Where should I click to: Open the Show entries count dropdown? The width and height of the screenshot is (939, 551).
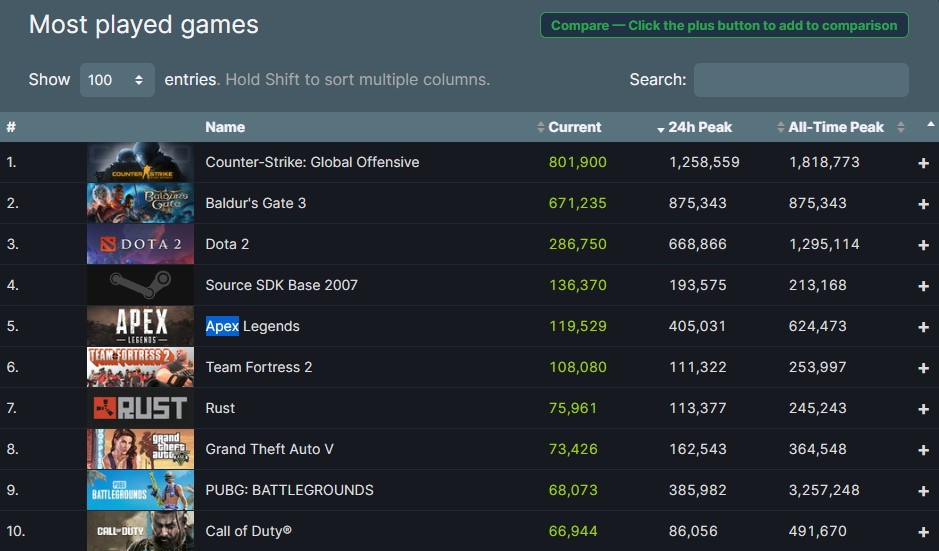click(x=117, y=80)
